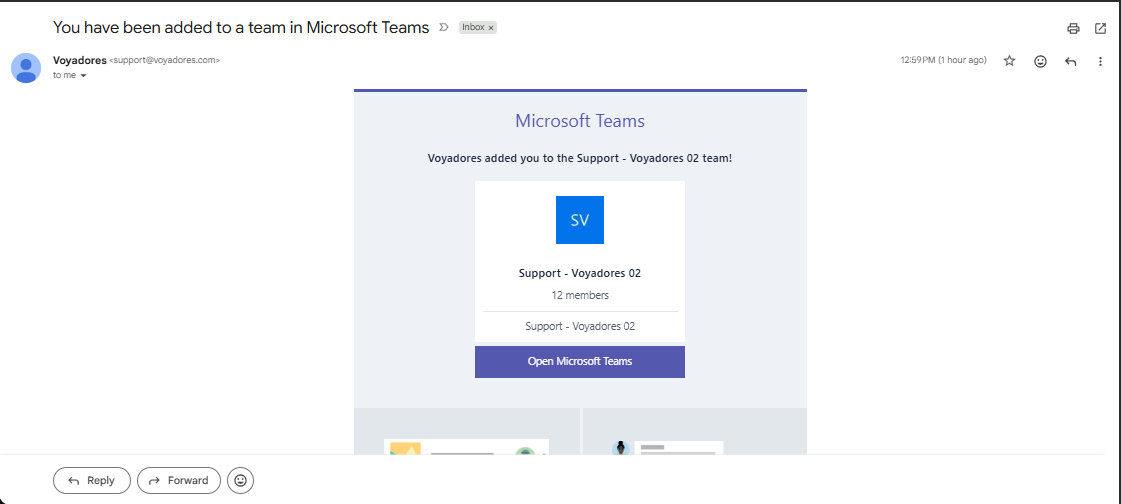This screenshot has height=504, width=1121.
Task: Click the Inbox label chip
Action: pyautogui.click(x=473, y=27)
